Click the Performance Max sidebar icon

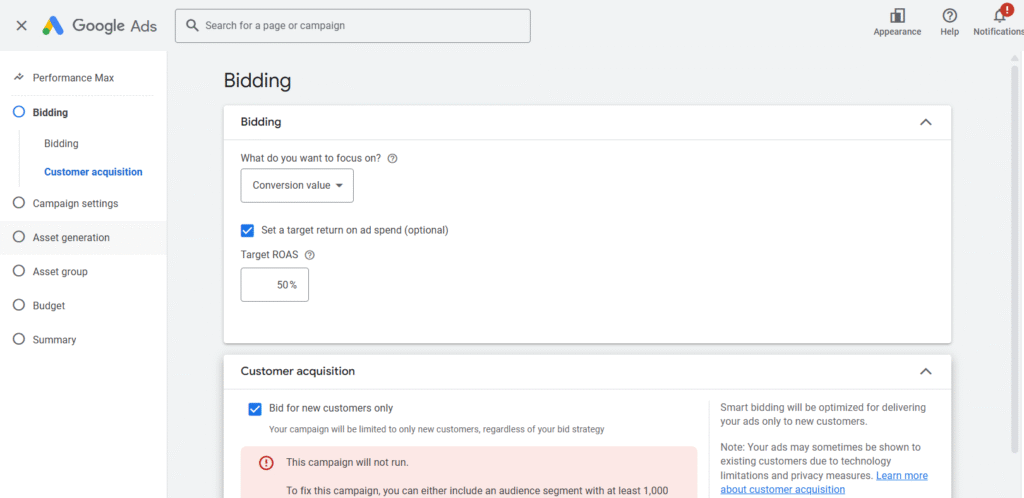[x=18, y=77]
